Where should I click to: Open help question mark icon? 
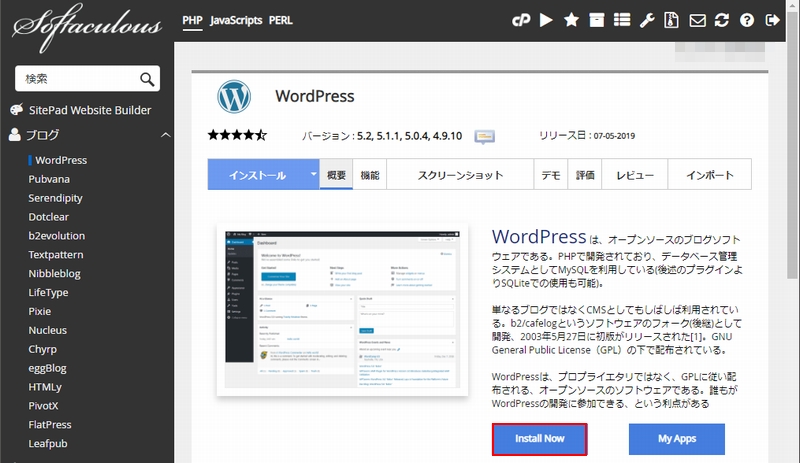click(x=747, y=20)
